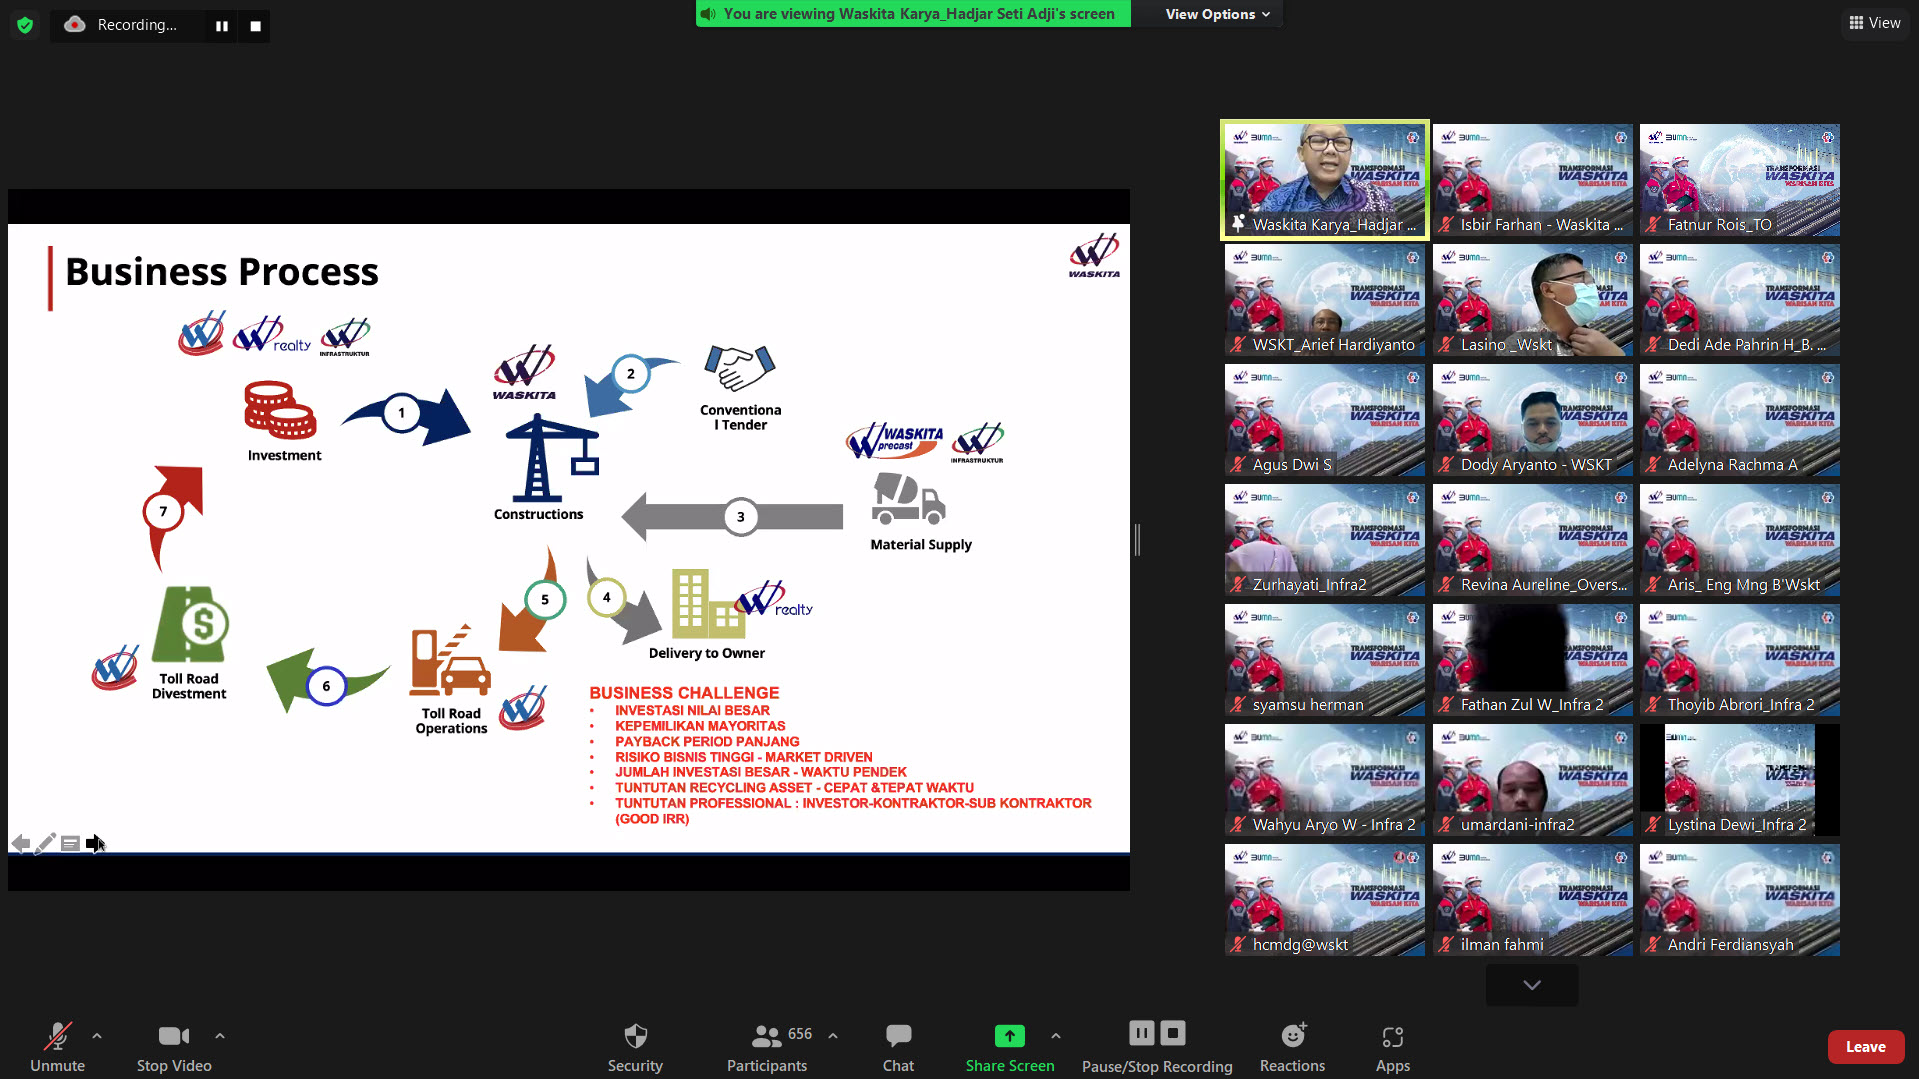The height and width of the screenshot is (1079, 1919).
Task: Click the green screen-sharing notification banner
Action: (x=913, y=14)
